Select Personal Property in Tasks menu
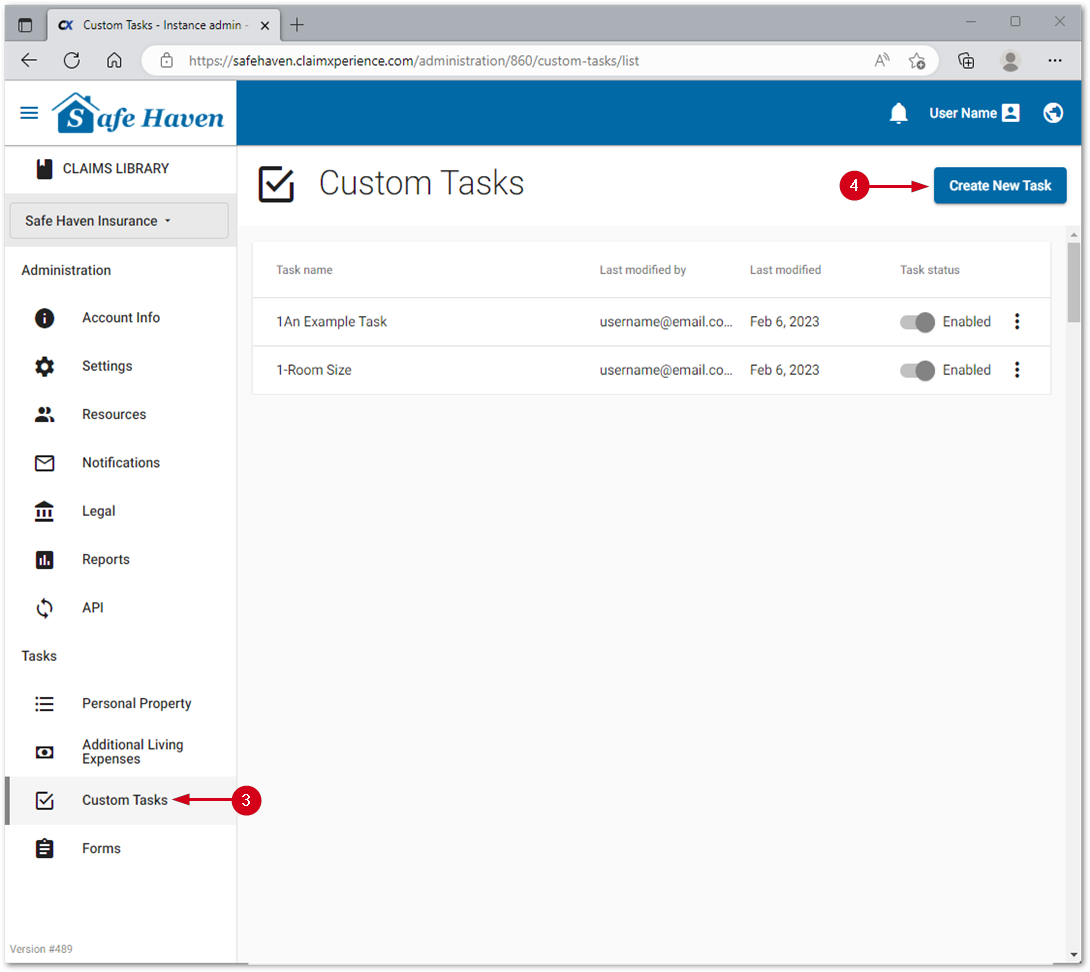Viewport: 1090px width, 972px height. [x=136, y=704]
